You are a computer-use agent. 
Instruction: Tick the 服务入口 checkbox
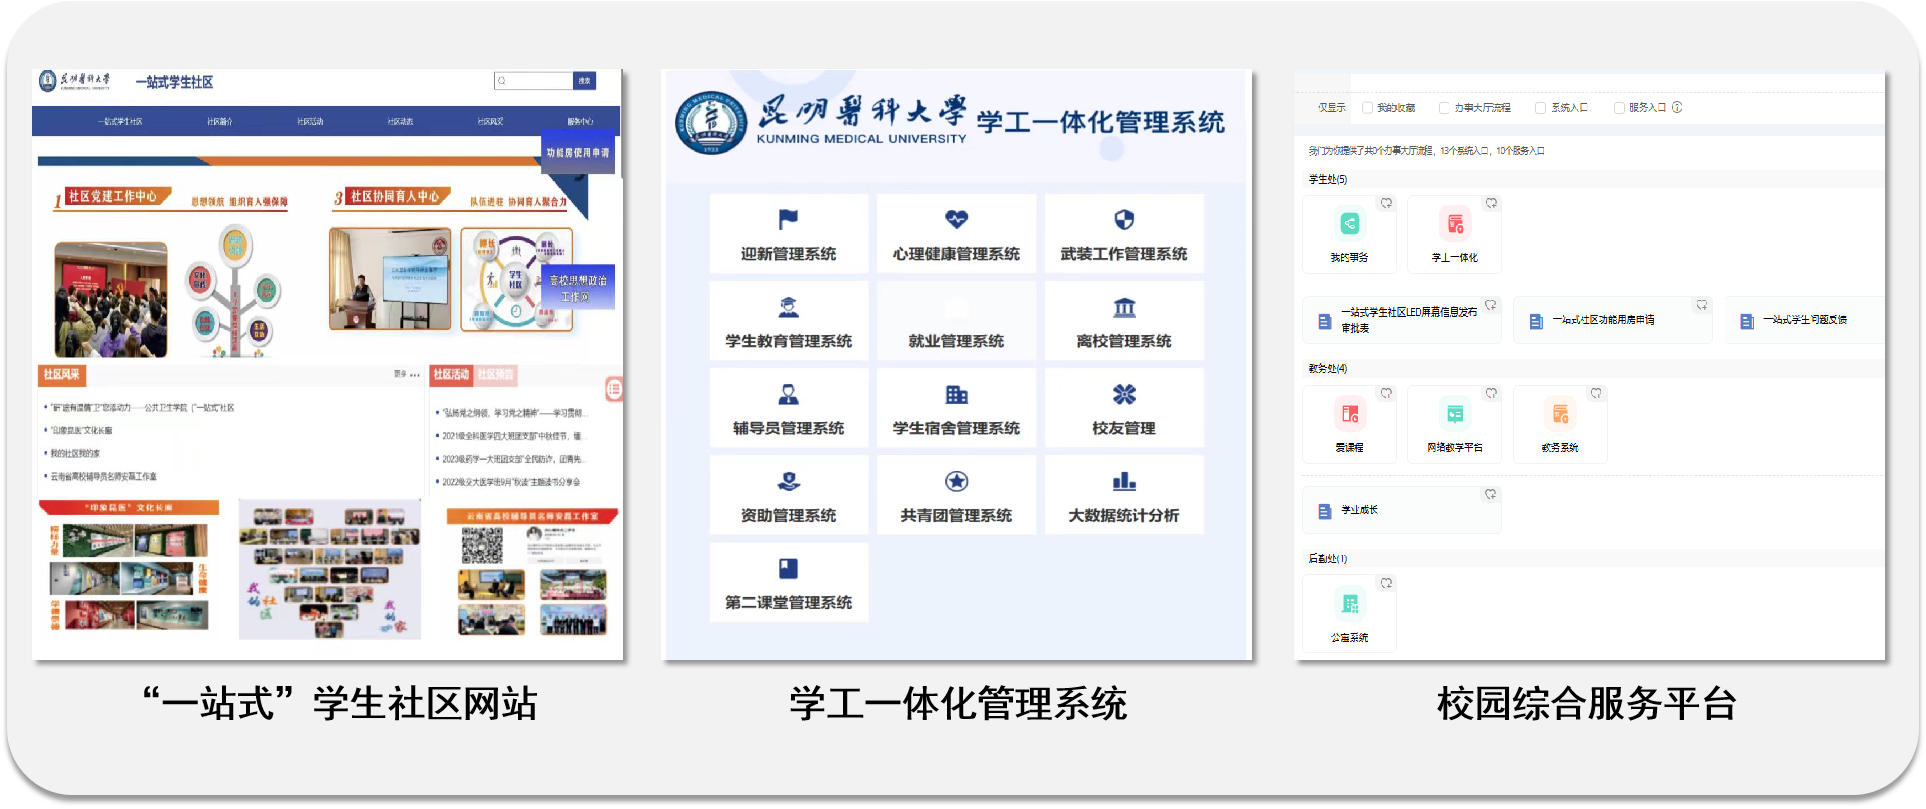[x=1619, y=108]
